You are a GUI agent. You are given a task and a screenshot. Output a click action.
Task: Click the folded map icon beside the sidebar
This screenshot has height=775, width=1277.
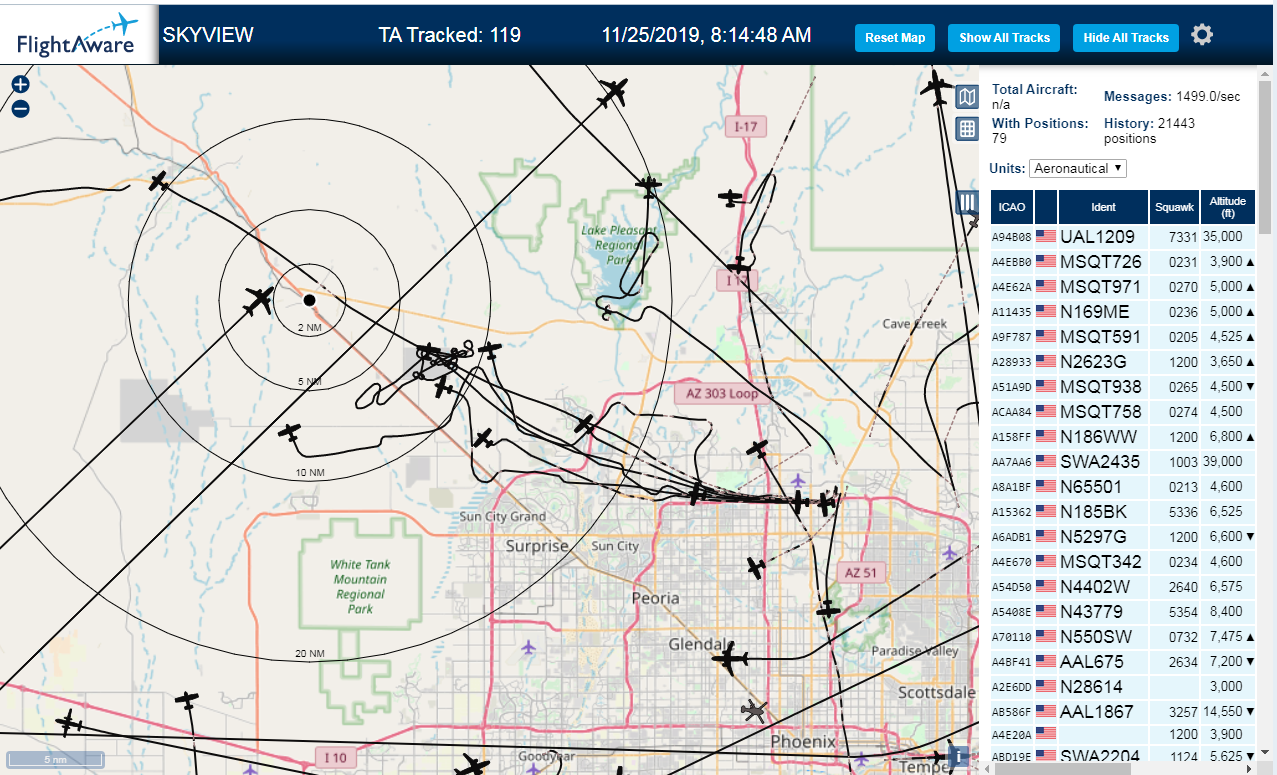[x=967, y=97]
